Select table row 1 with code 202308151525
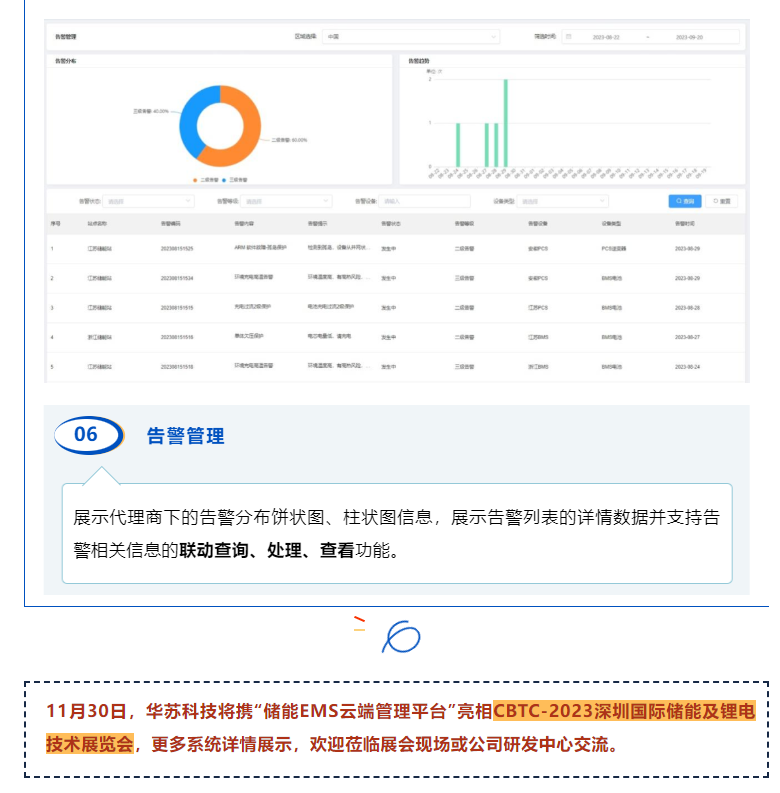This screenshot has width=780, height=793. (x=176, y=248)
